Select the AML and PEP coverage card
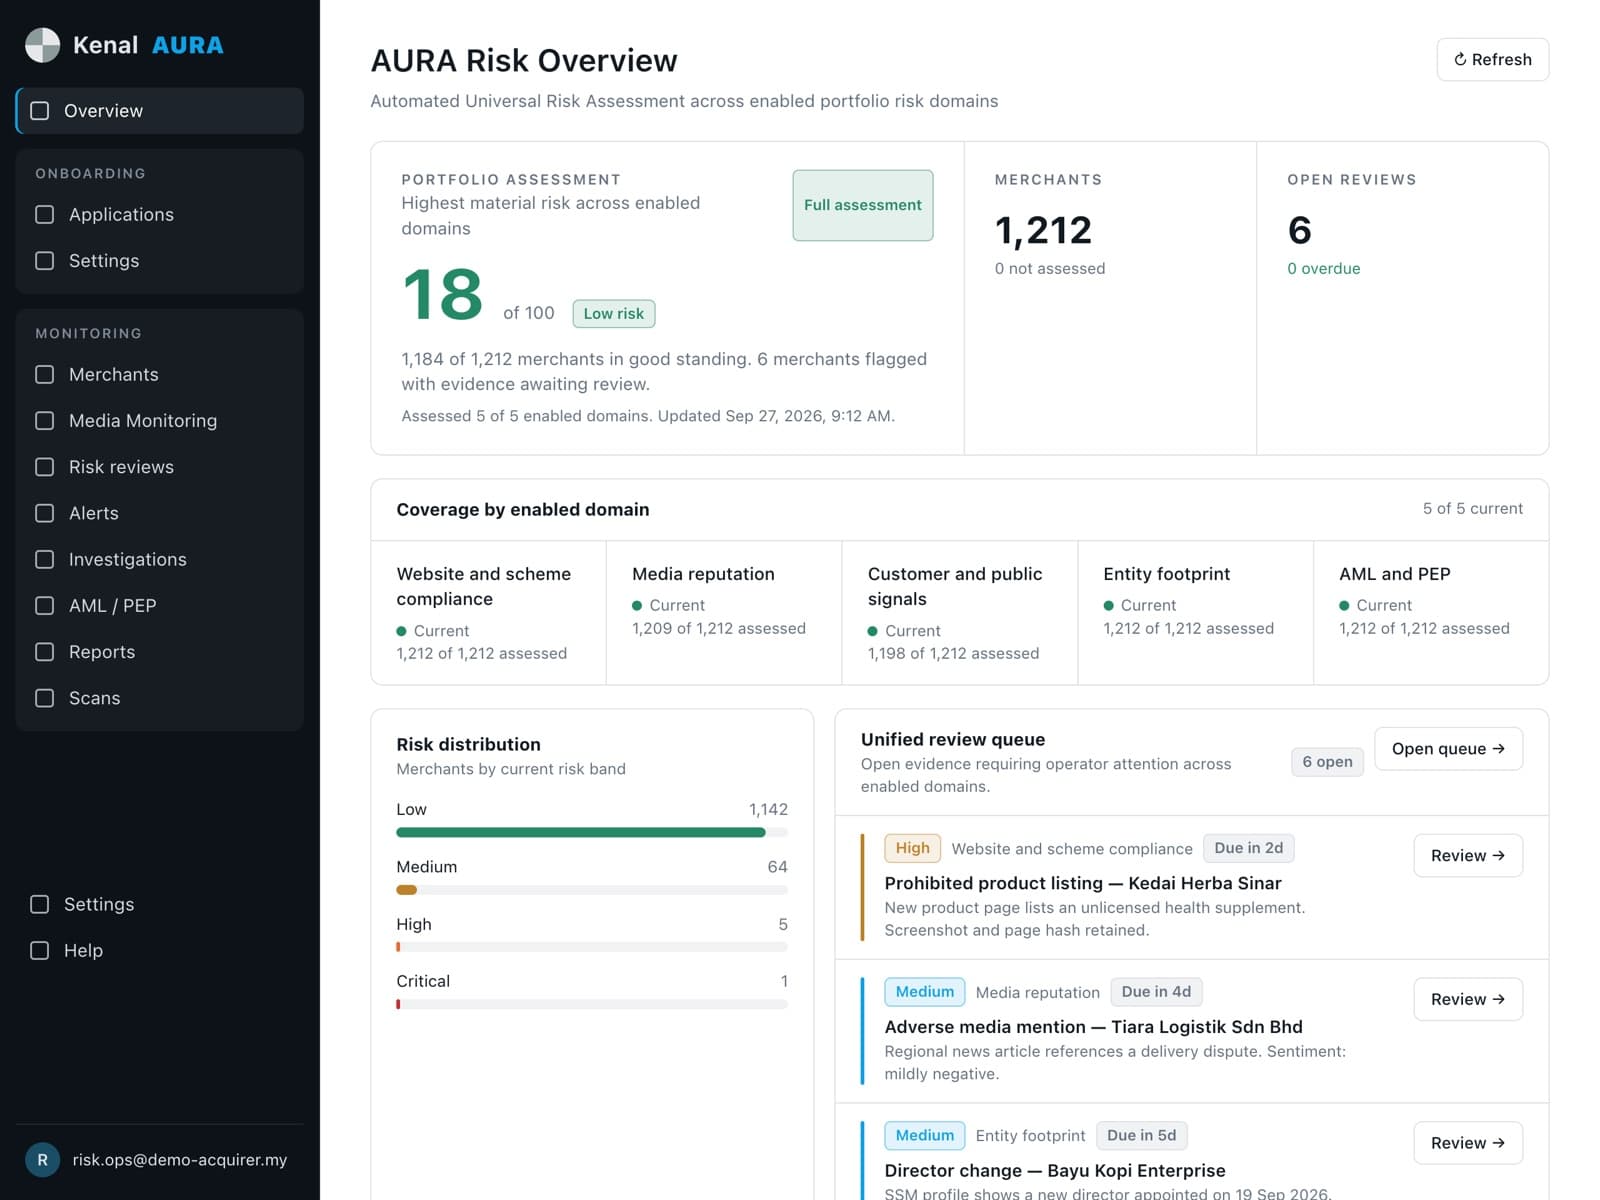This screenshot has width=1600, height=1200. [x=1431, y=613]
